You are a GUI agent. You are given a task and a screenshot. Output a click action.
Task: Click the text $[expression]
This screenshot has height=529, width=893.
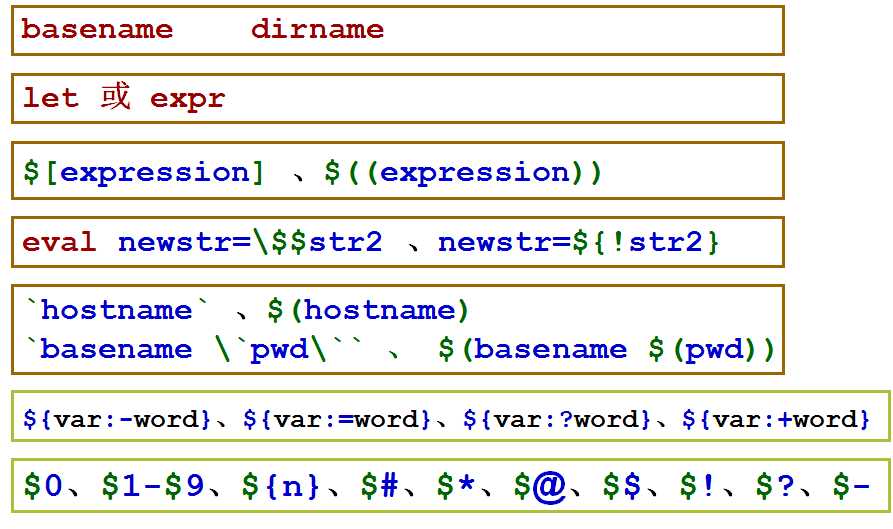144,172
